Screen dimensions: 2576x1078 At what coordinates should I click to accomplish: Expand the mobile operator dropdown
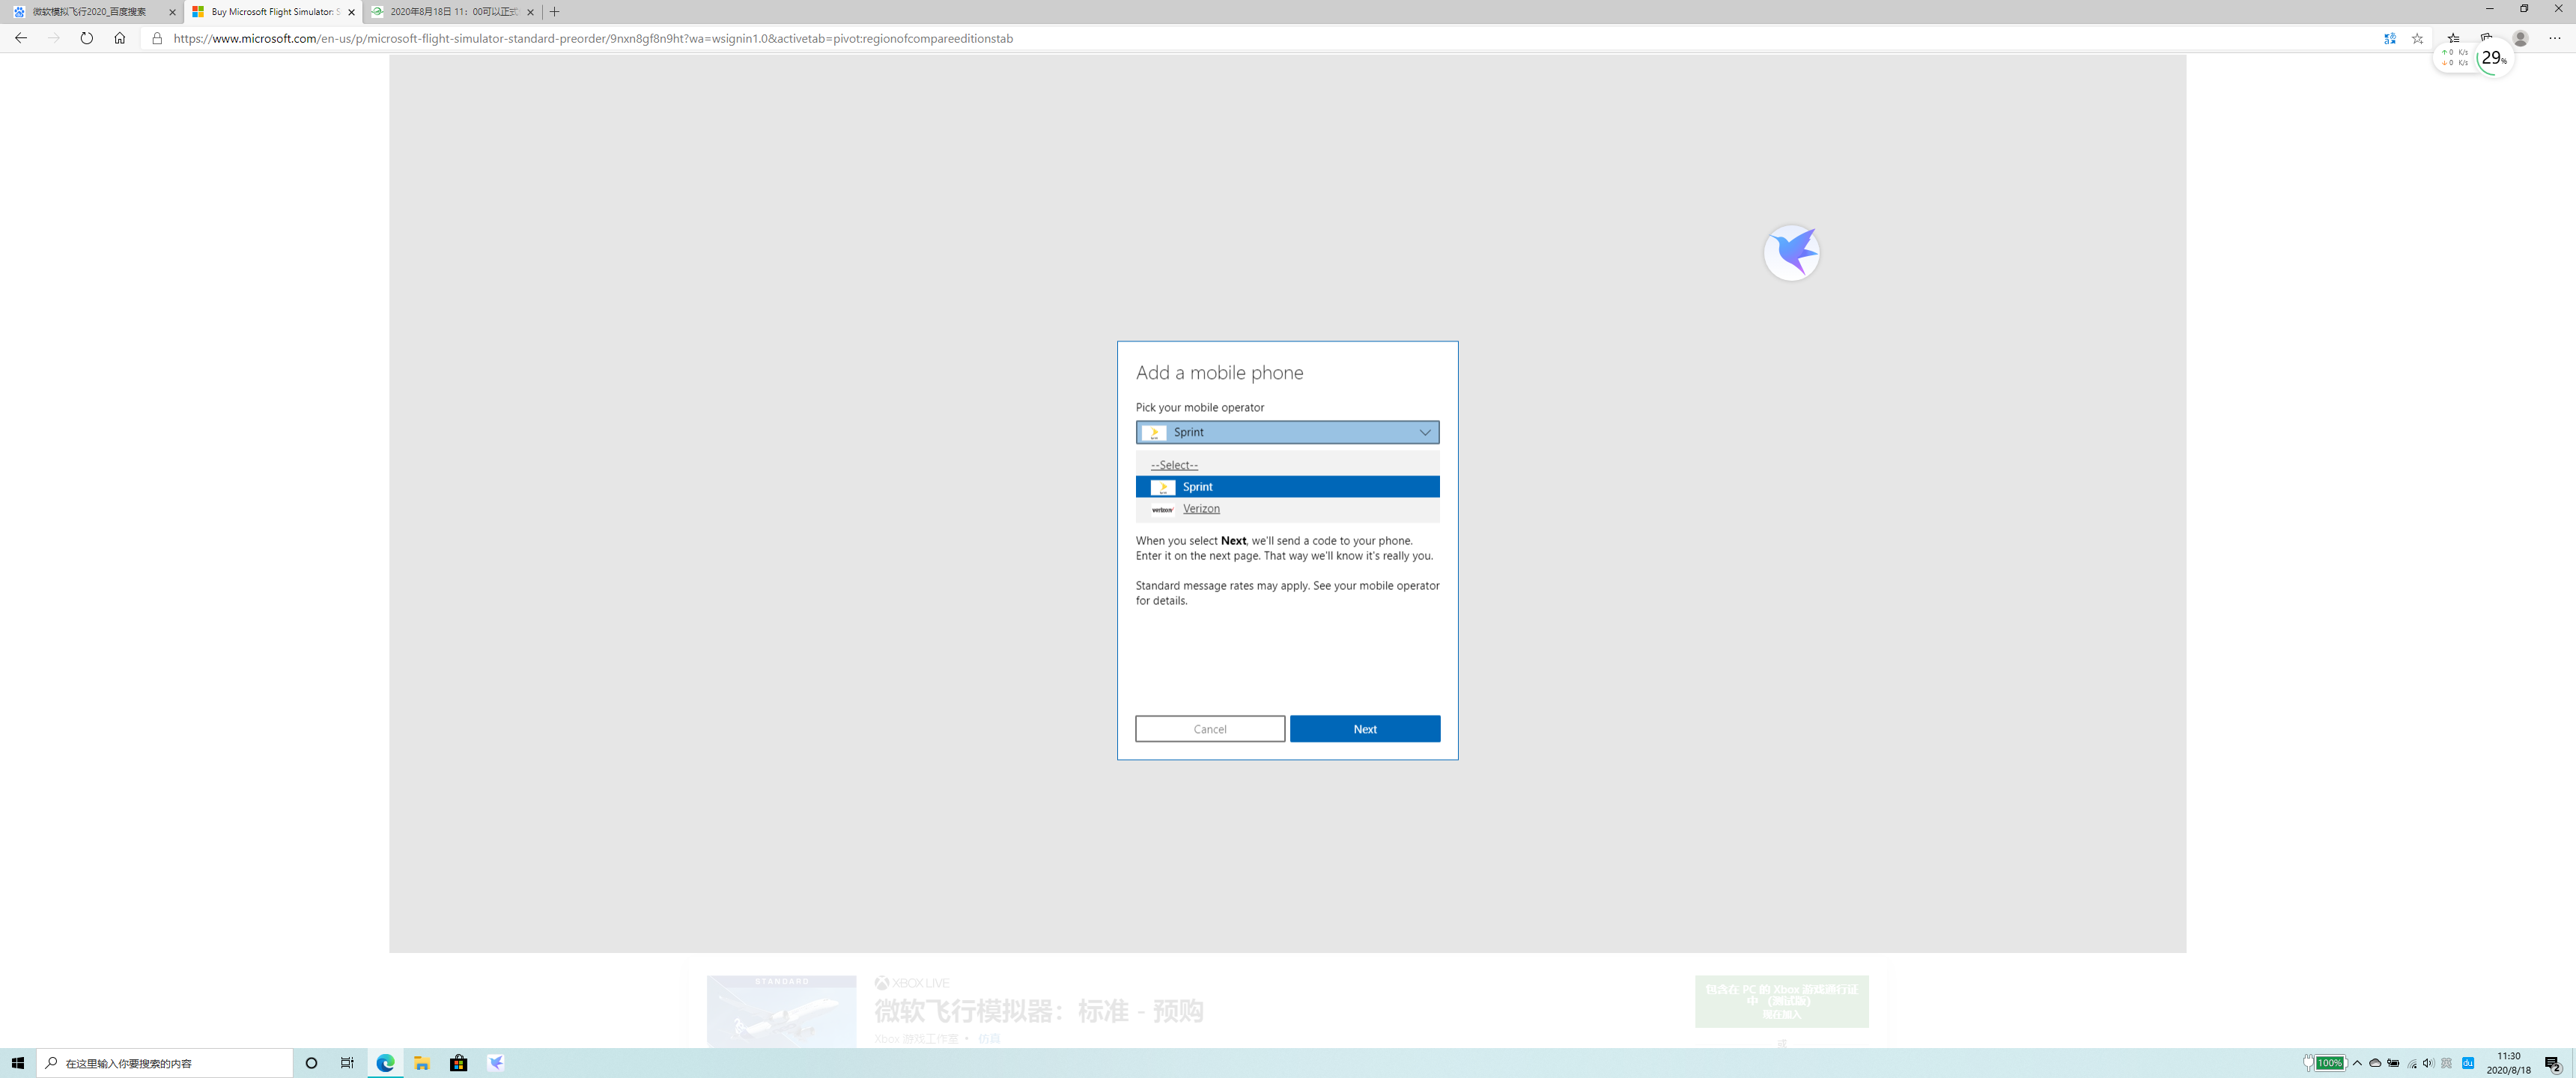[x=1287, y=432]
